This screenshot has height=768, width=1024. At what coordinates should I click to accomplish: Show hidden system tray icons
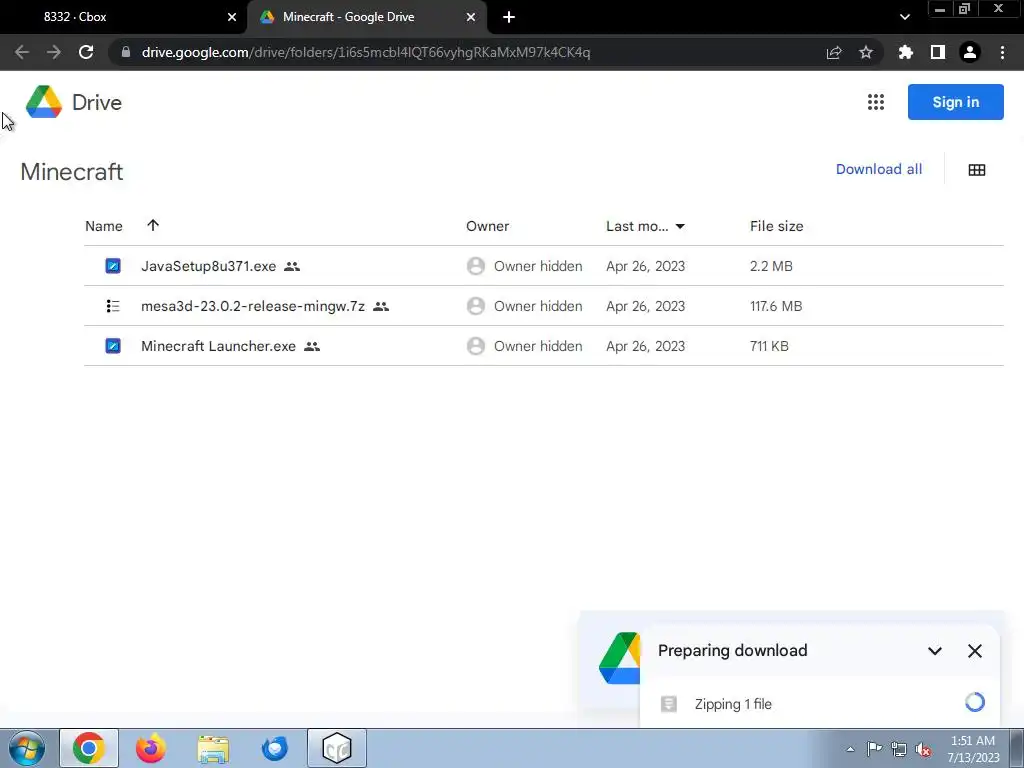[850, 749]
